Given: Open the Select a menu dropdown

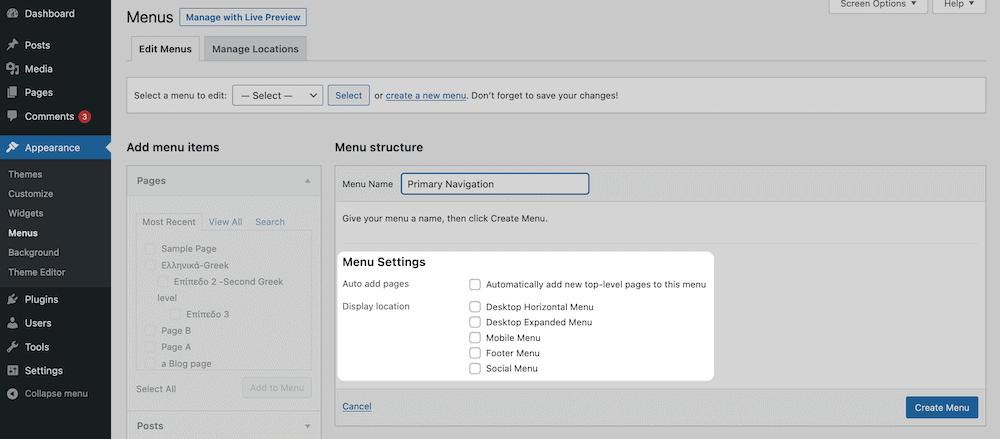Looking at the screenshot, I should [277, 95].
